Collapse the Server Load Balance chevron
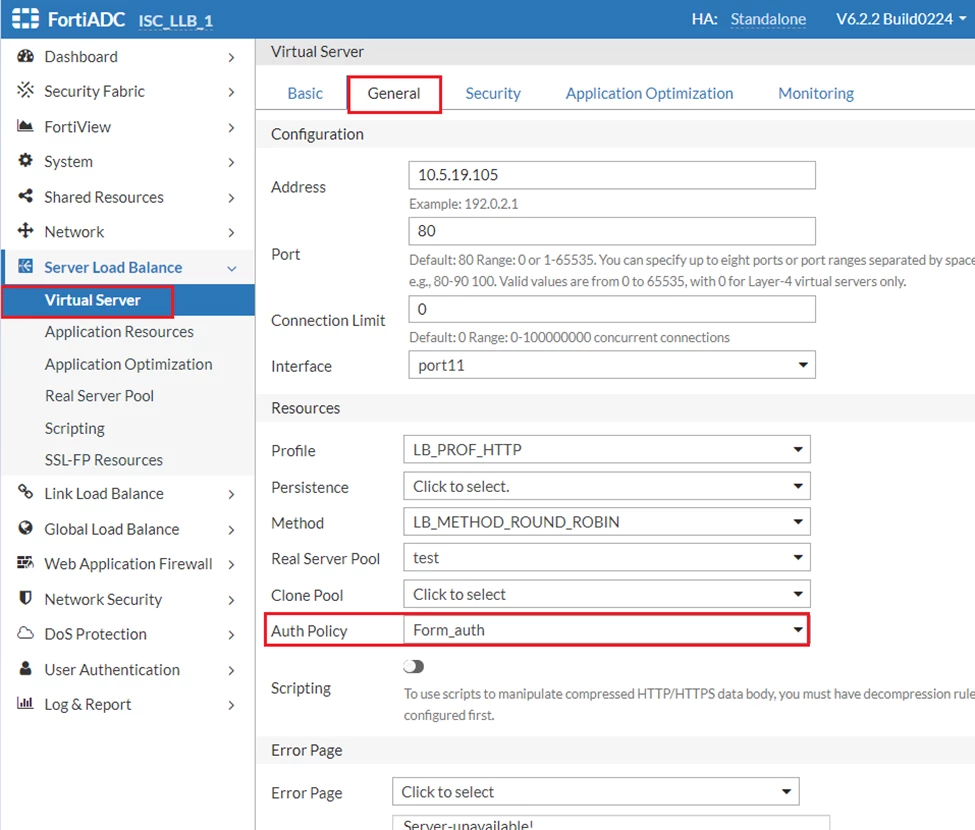Image resolution: width=975 pixels, height=830 pixels. point(232,269)
